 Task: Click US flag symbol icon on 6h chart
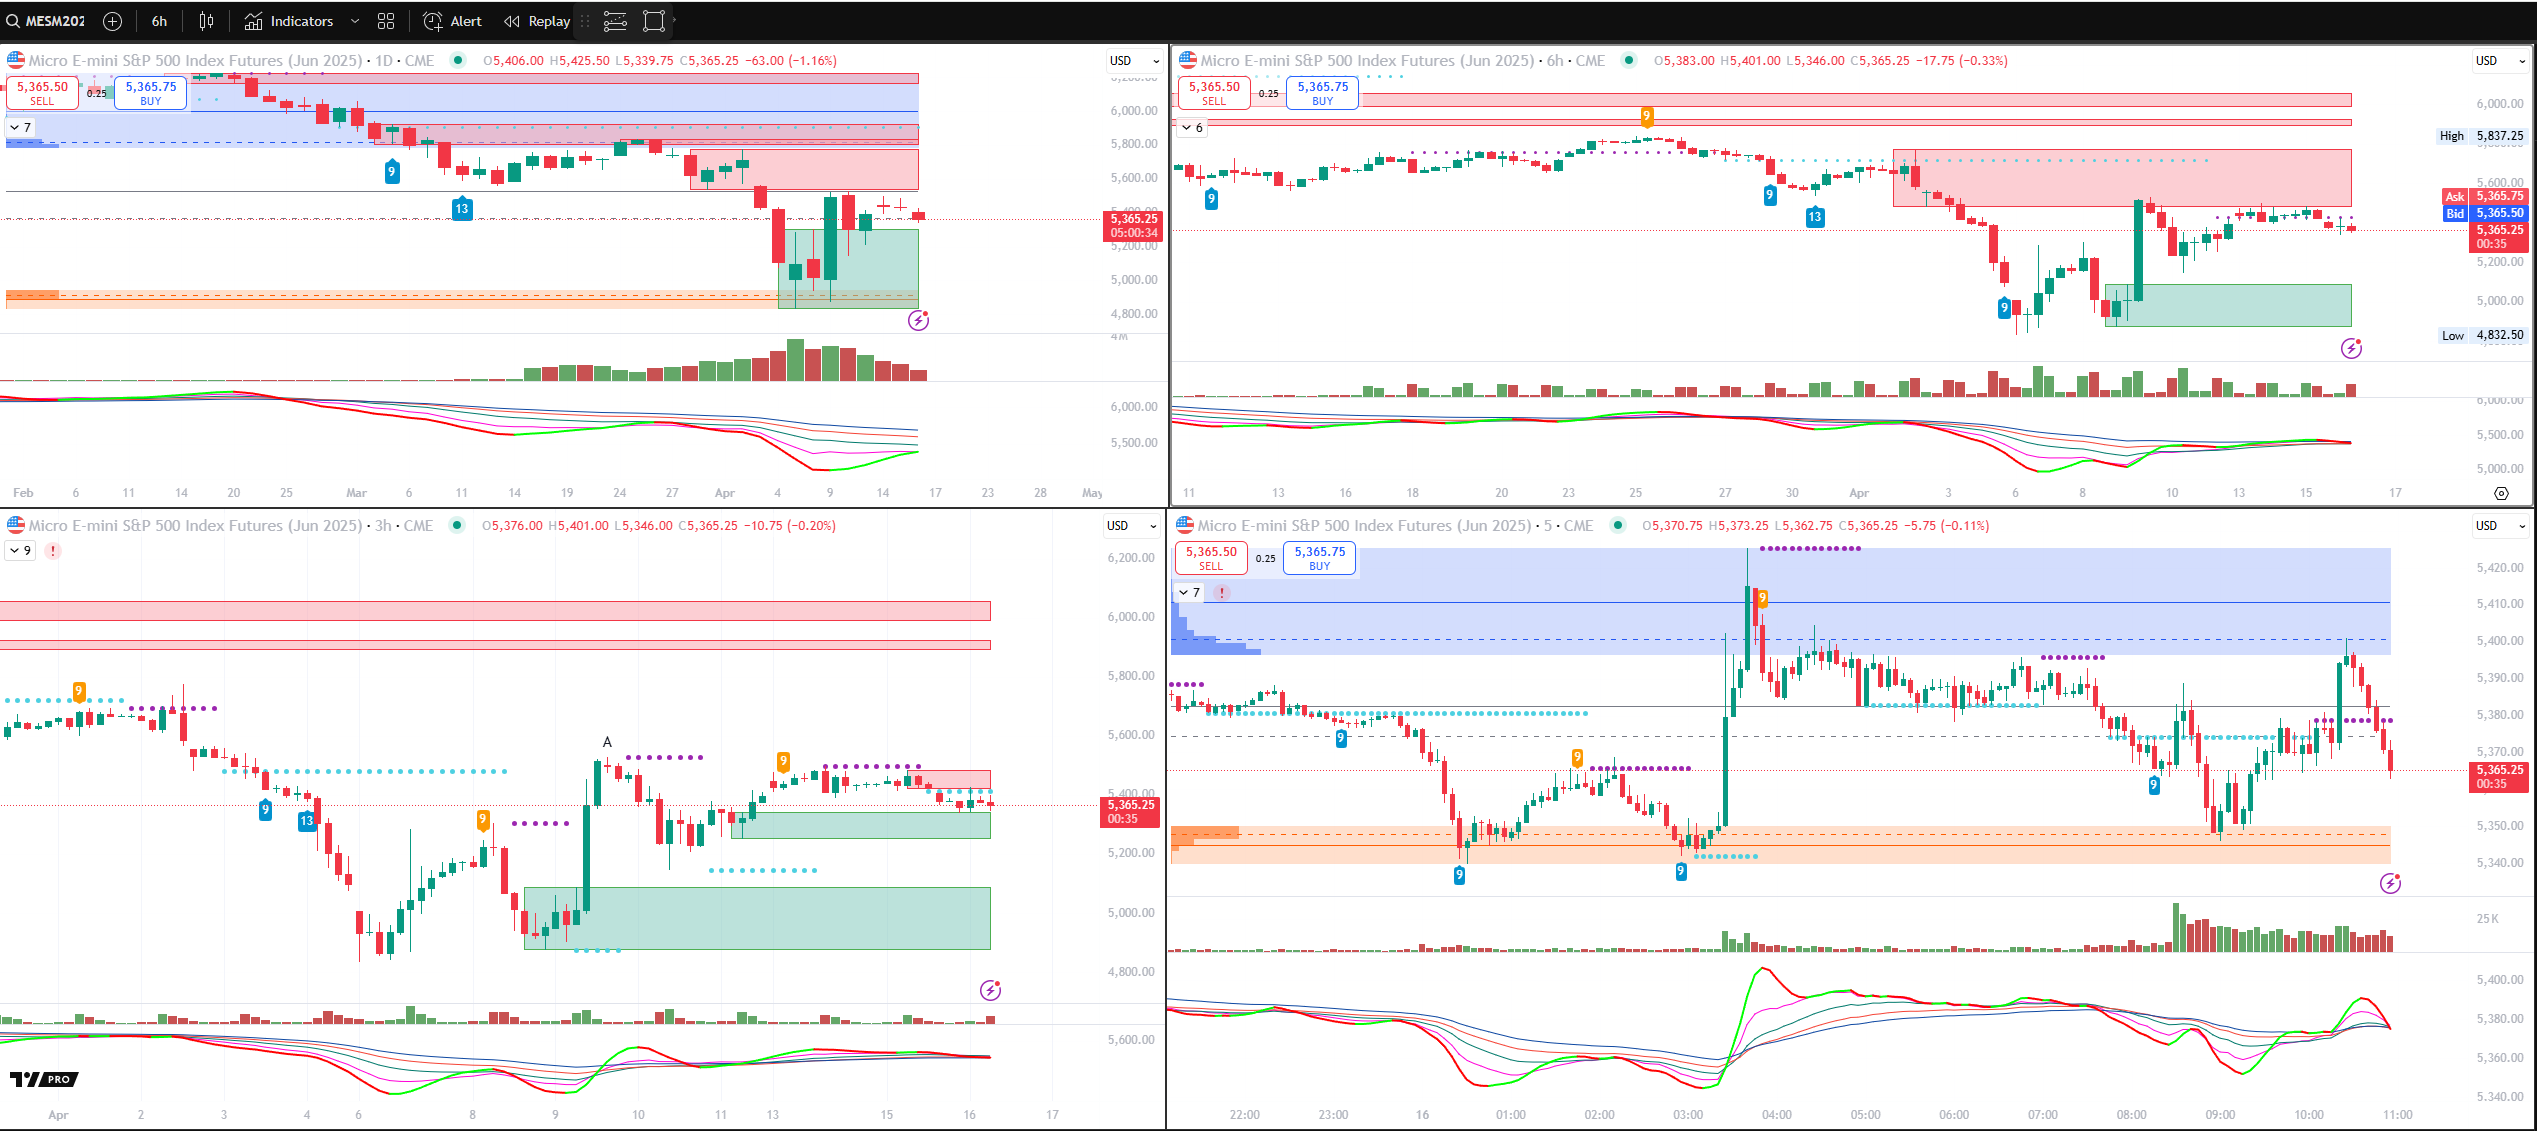[1187, 60]
